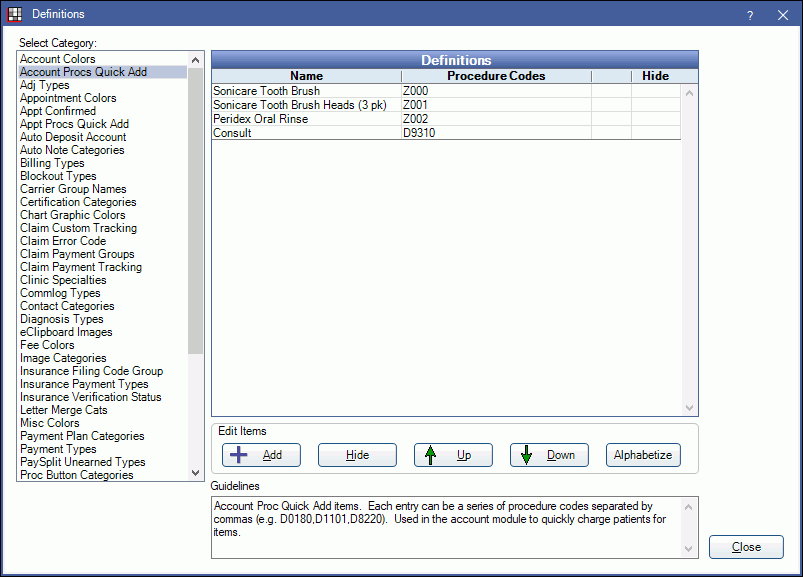Viewport: 803px width, 577px height.
Task: Select the Account Colors category
Action: 102,59
